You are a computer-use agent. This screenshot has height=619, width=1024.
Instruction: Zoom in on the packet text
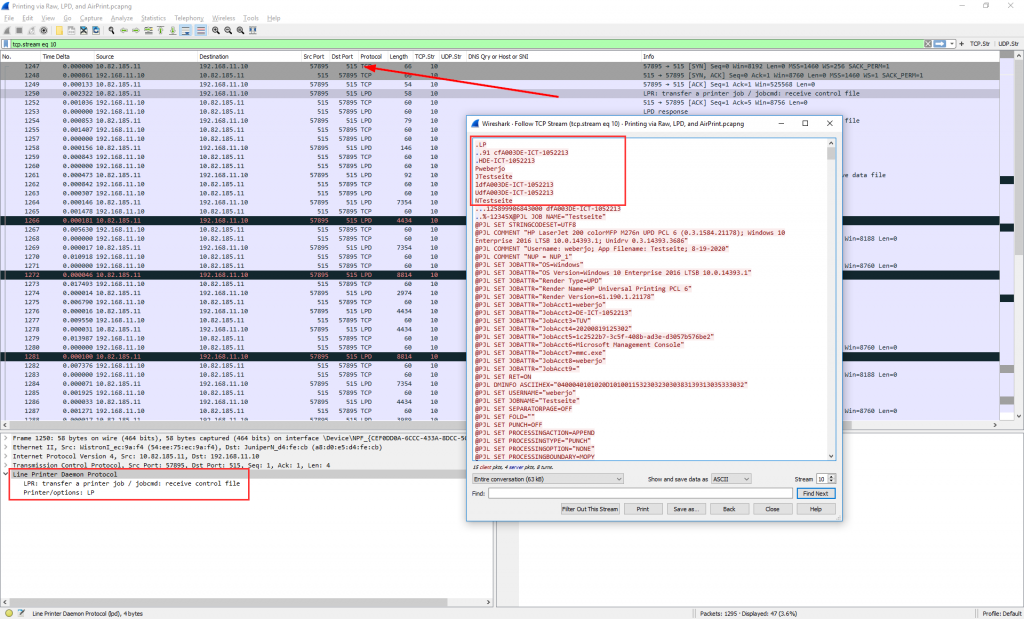216,30
